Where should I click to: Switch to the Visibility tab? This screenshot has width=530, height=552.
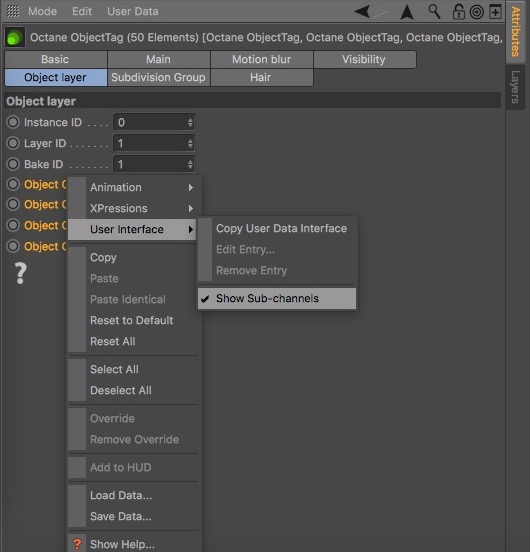point(365,59)
